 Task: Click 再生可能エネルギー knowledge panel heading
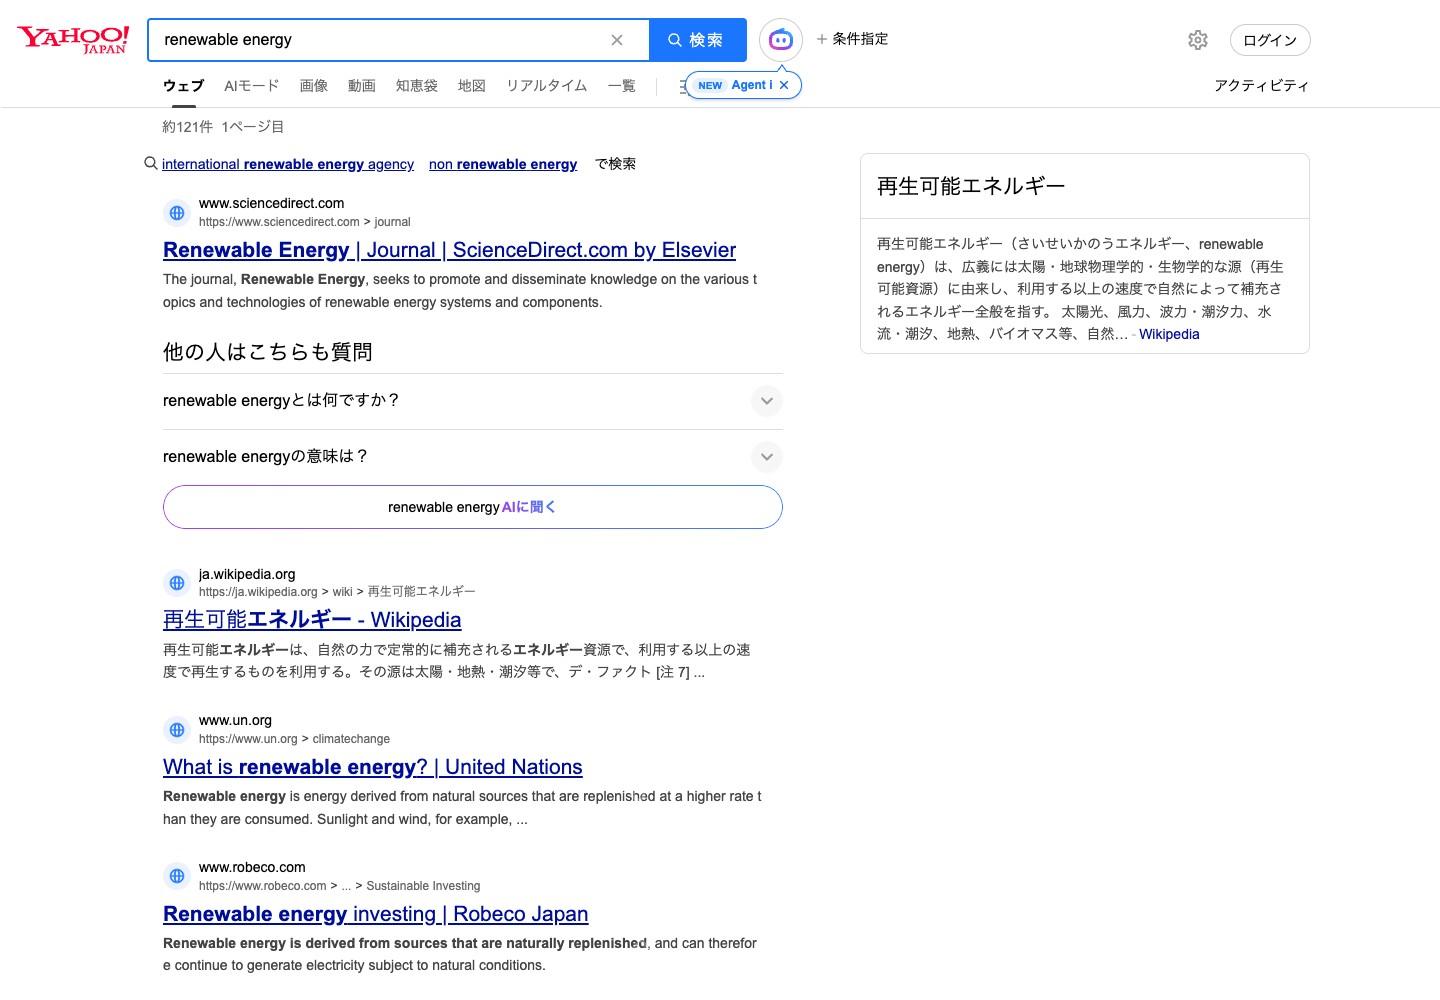click(971, 186)
